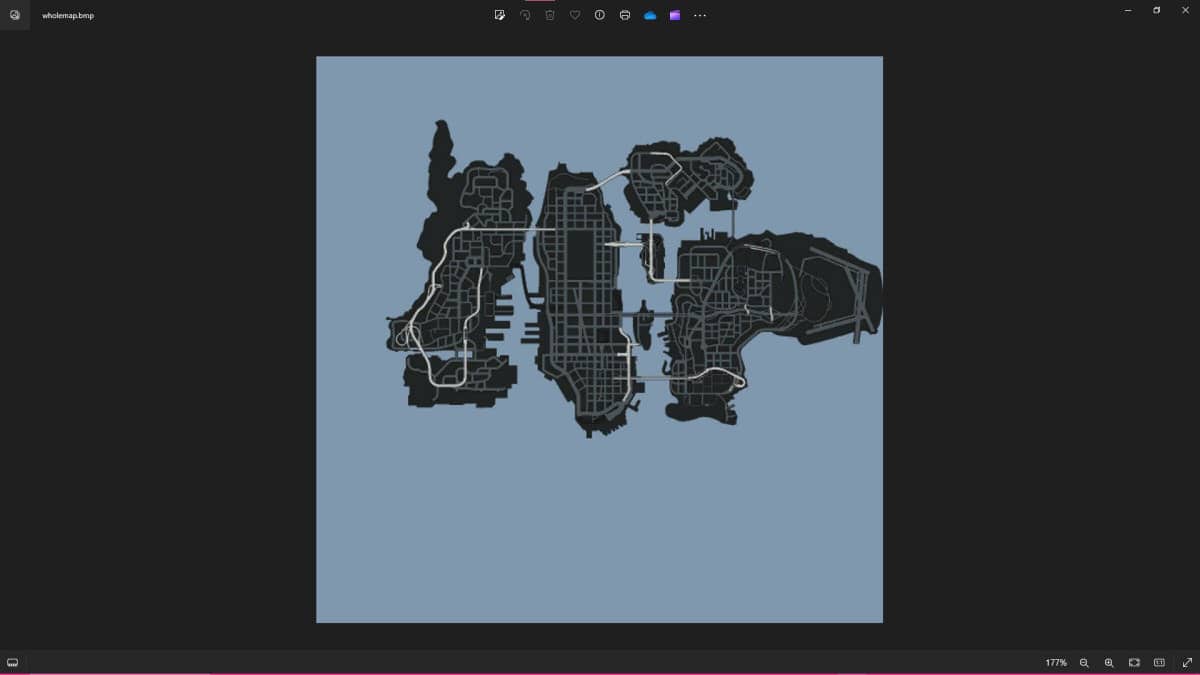Zoom in with the plus magnifier
The width and height of the screenshot is (1200, 675).
point(1109,663)
